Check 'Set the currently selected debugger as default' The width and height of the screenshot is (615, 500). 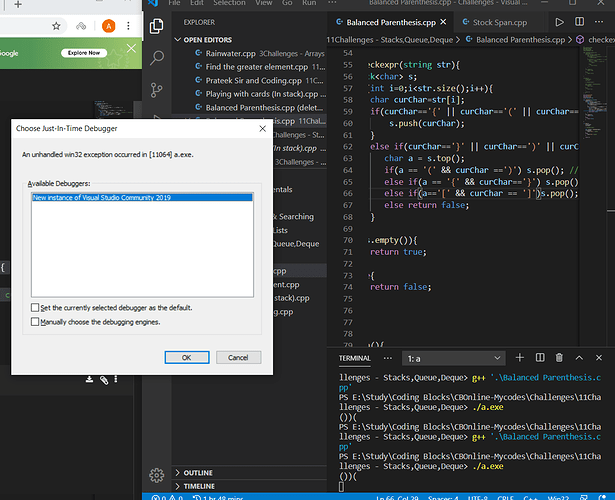(x=35, y=307)
